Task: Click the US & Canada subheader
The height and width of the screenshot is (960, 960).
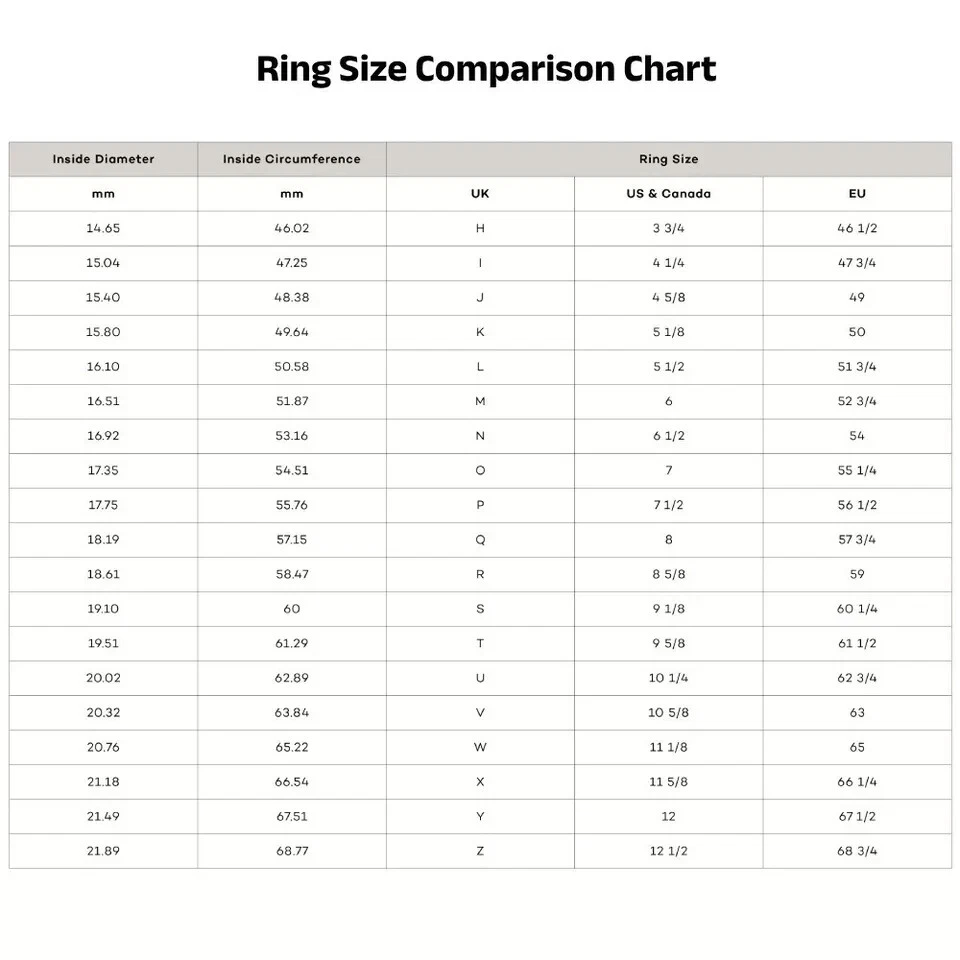Action: click(668, 194)
